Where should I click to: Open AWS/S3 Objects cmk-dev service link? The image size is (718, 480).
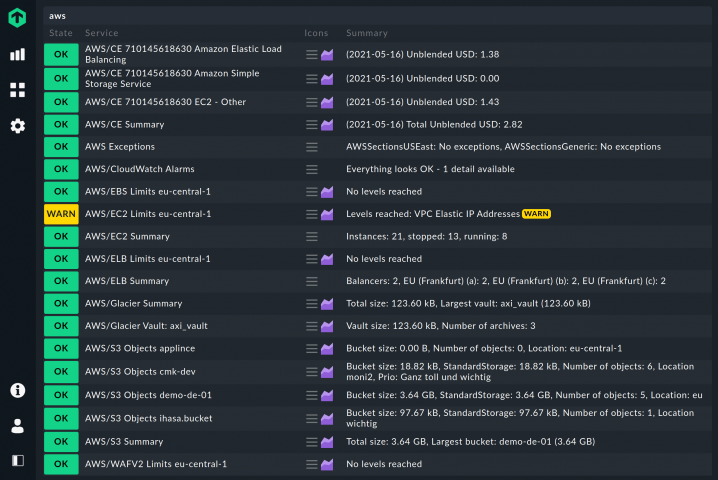tap(140, 371)
